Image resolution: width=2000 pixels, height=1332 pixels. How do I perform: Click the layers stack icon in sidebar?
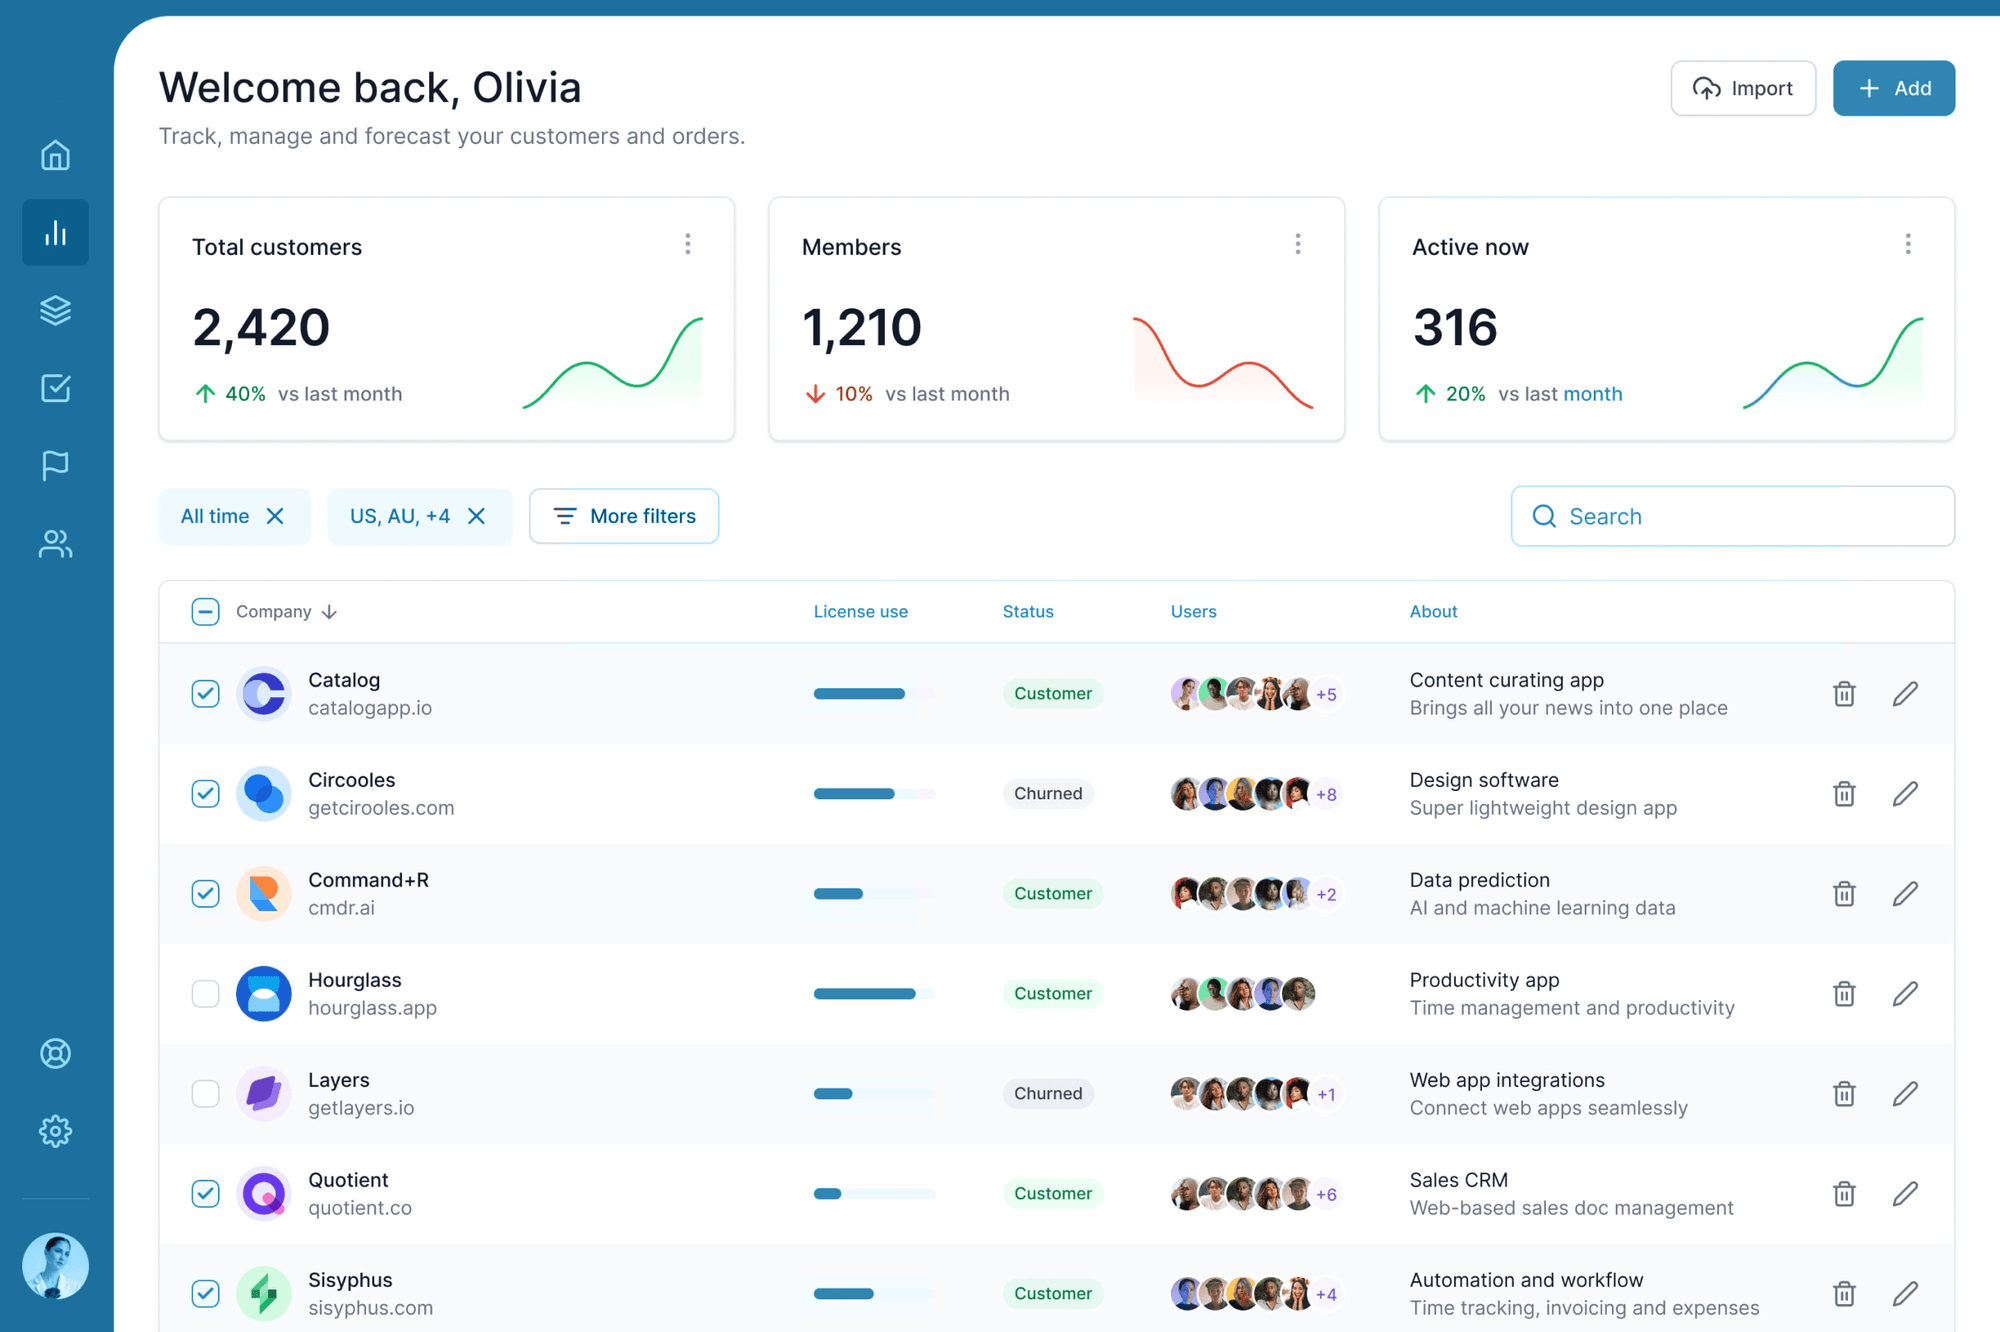[x=55, y=310]
